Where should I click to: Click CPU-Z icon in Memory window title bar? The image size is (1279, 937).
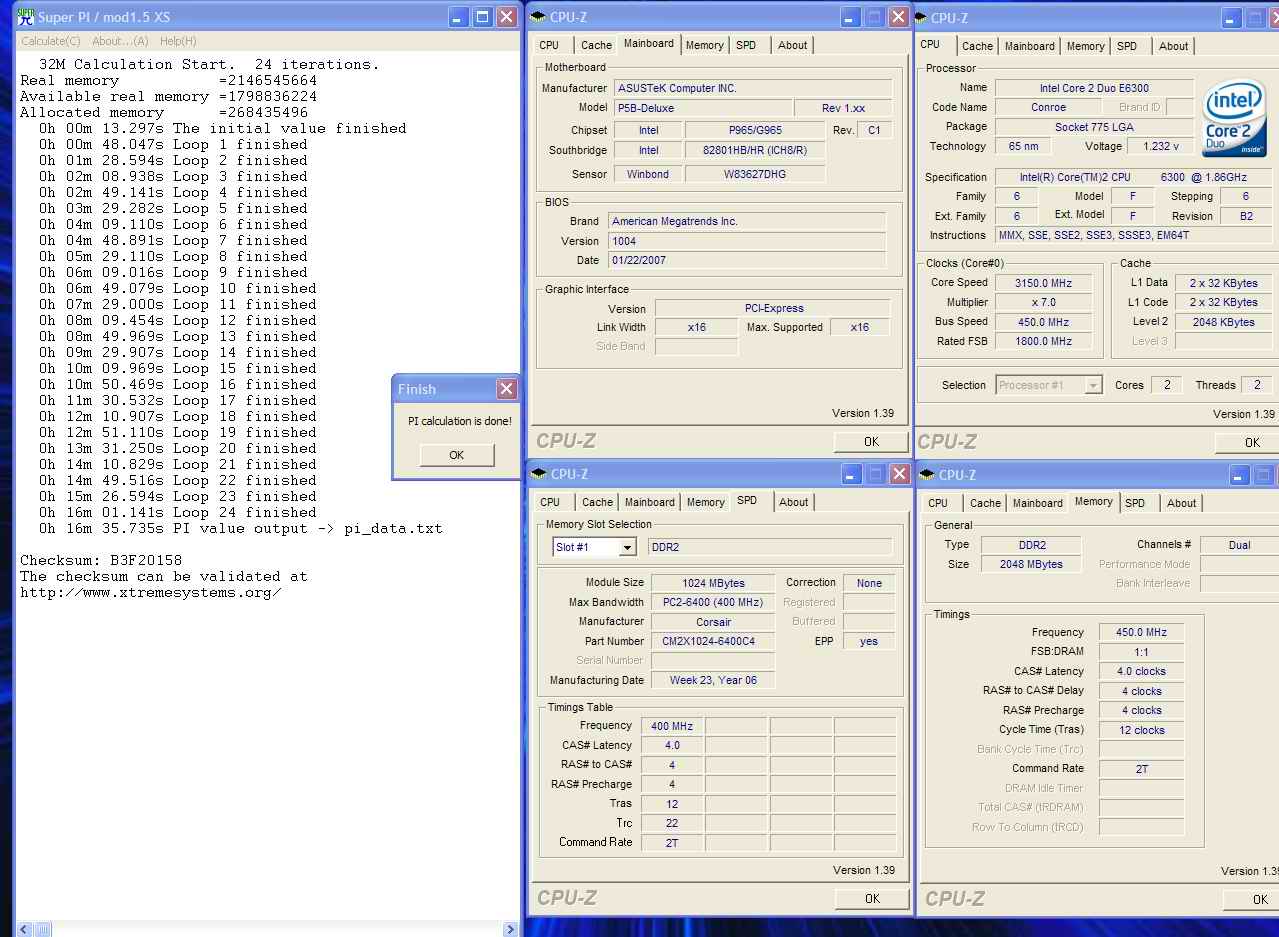tap(927, 475)
